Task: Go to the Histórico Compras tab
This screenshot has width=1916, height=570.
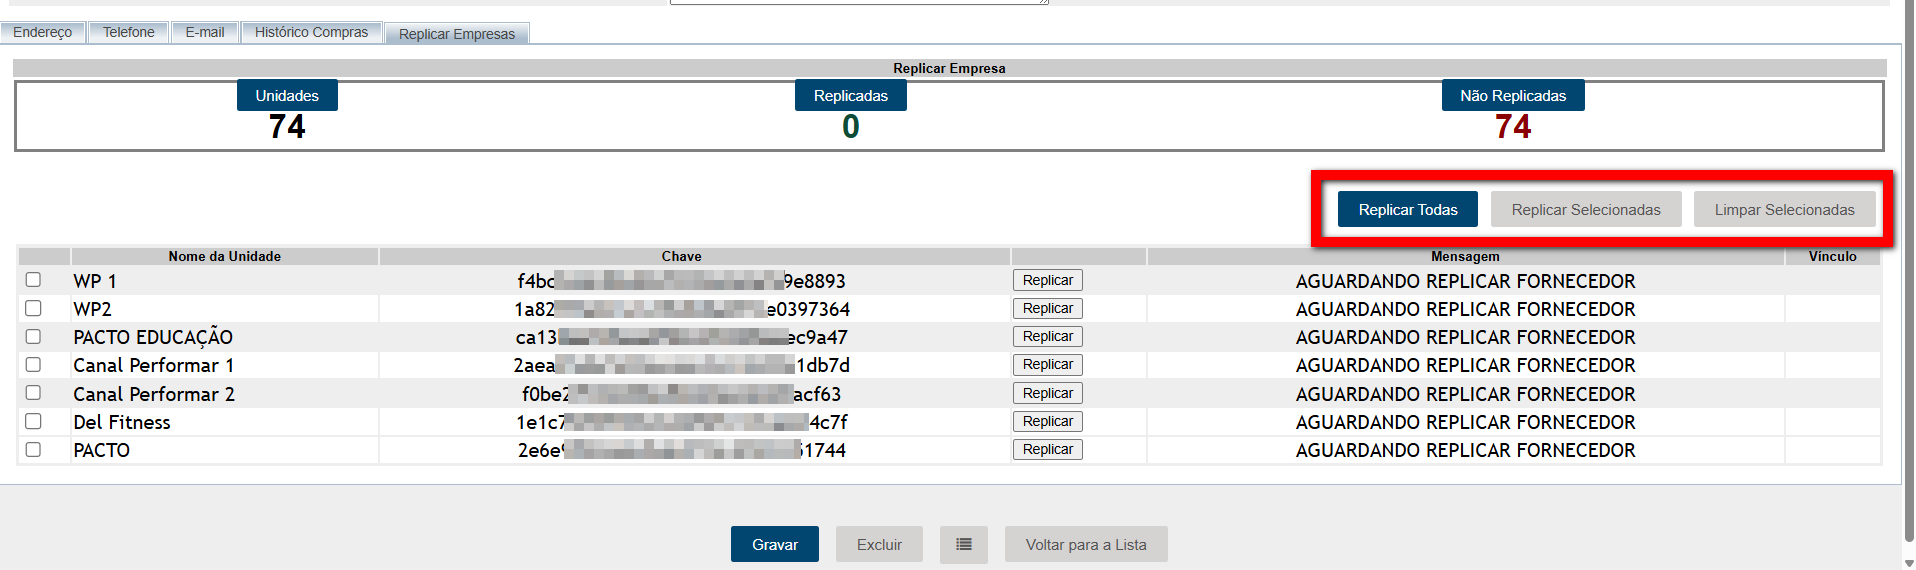Action: [x=311, y=32]
